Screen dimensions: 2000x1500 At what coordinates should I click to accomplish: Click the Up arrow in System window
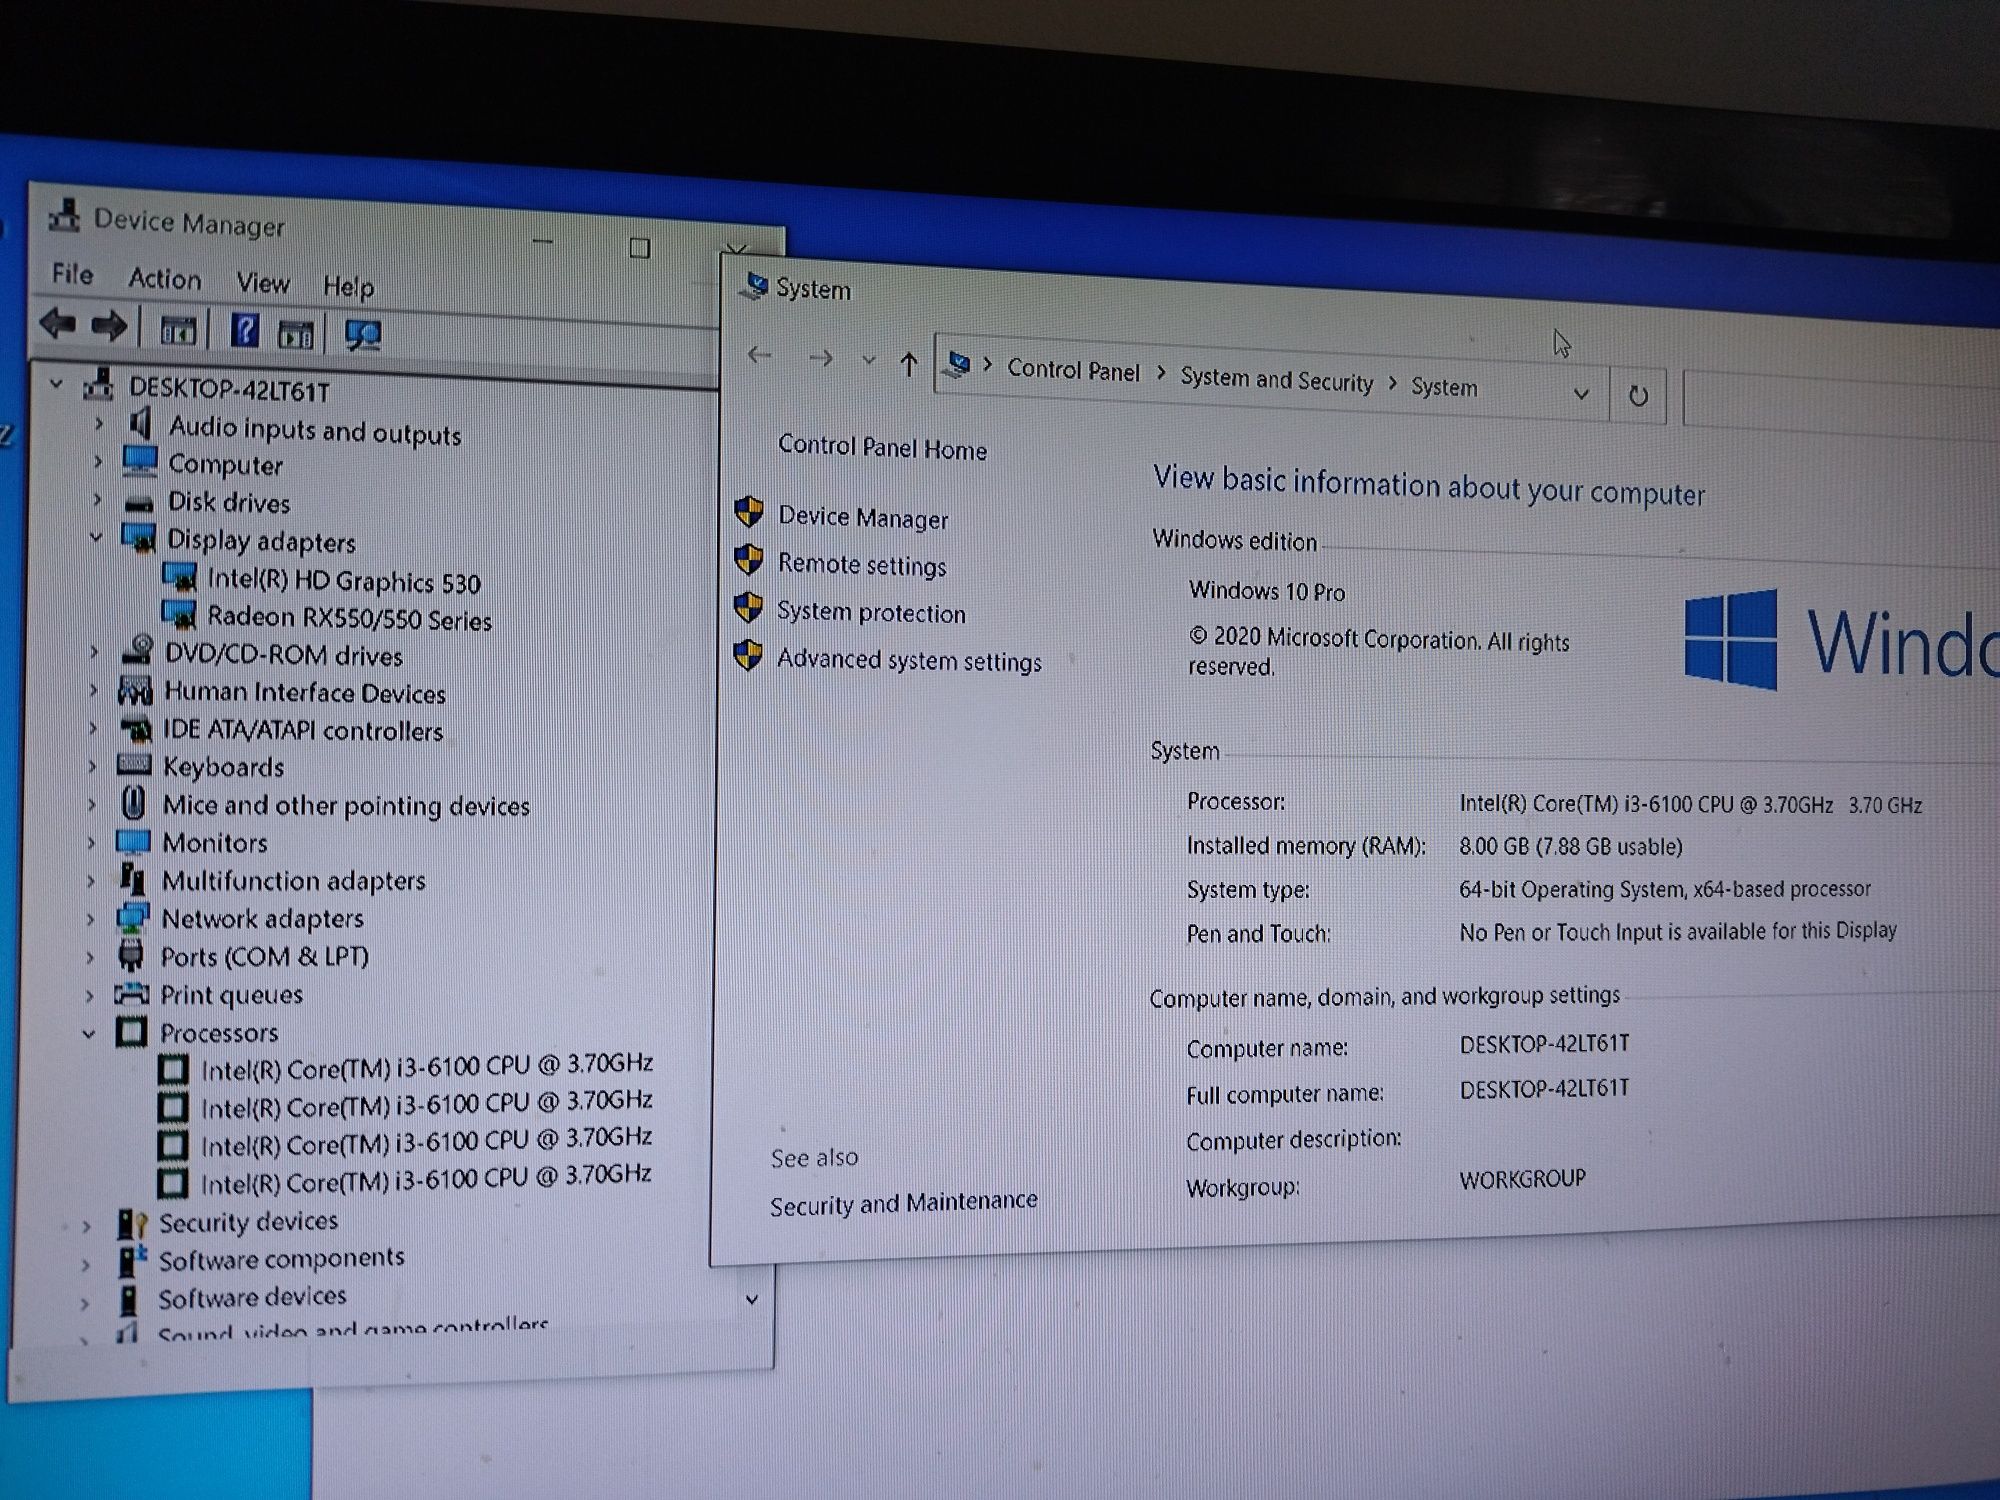908,363
